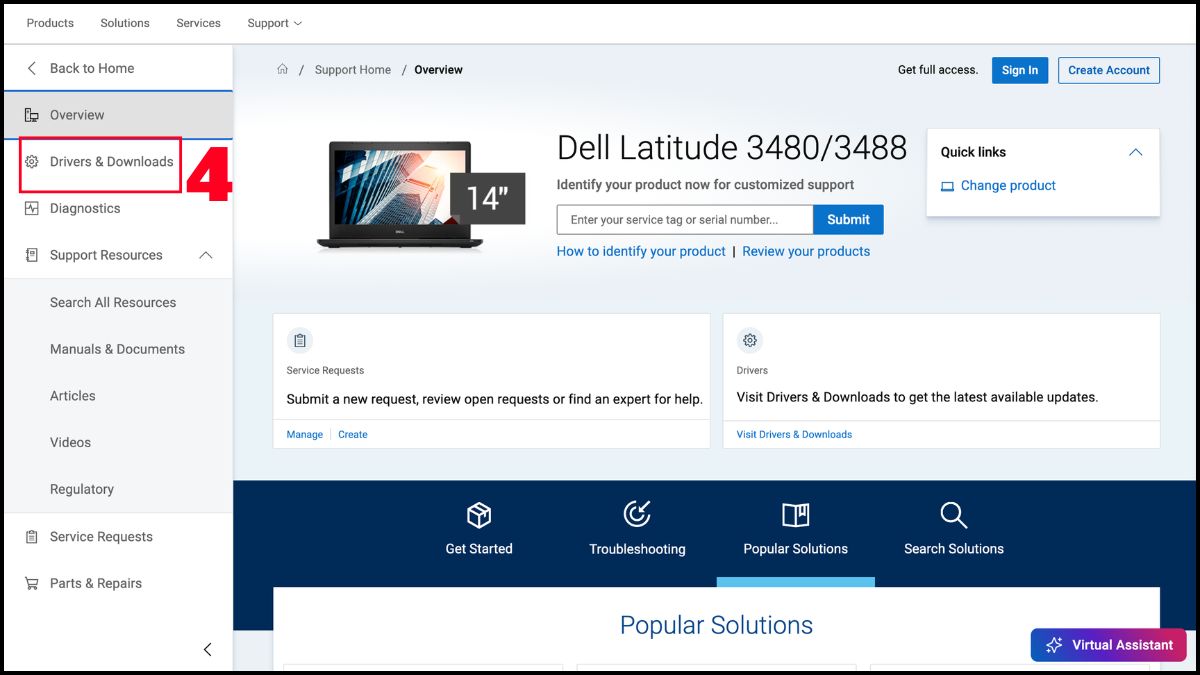Click the Overview sidebar icon
Viewport: 1200px width, 675px height.
[32, 115]
